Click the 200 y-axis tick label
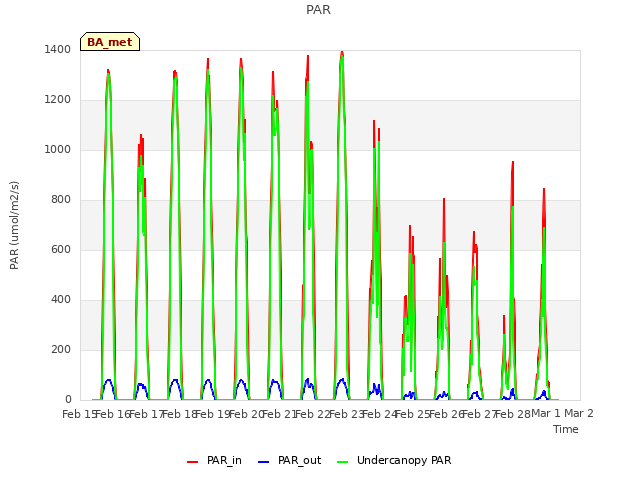This screenshot has width=640, height=480. (61, 349)
